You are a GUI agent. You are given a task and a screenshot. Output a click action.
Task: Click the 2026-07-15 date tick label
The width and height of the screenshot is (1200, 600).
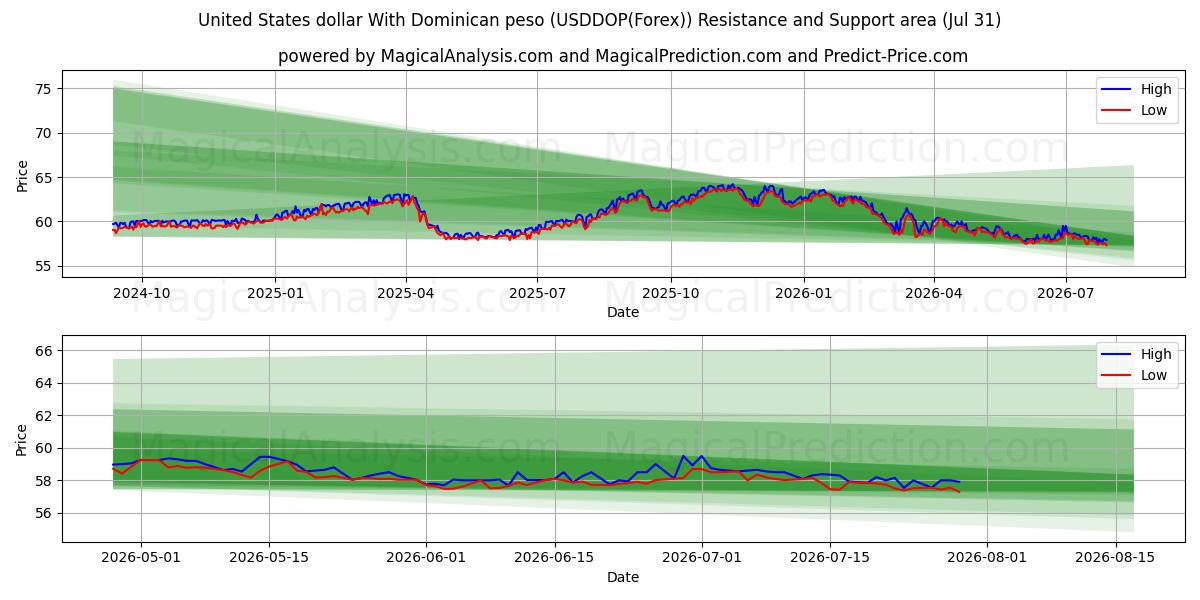coord(830,558)
